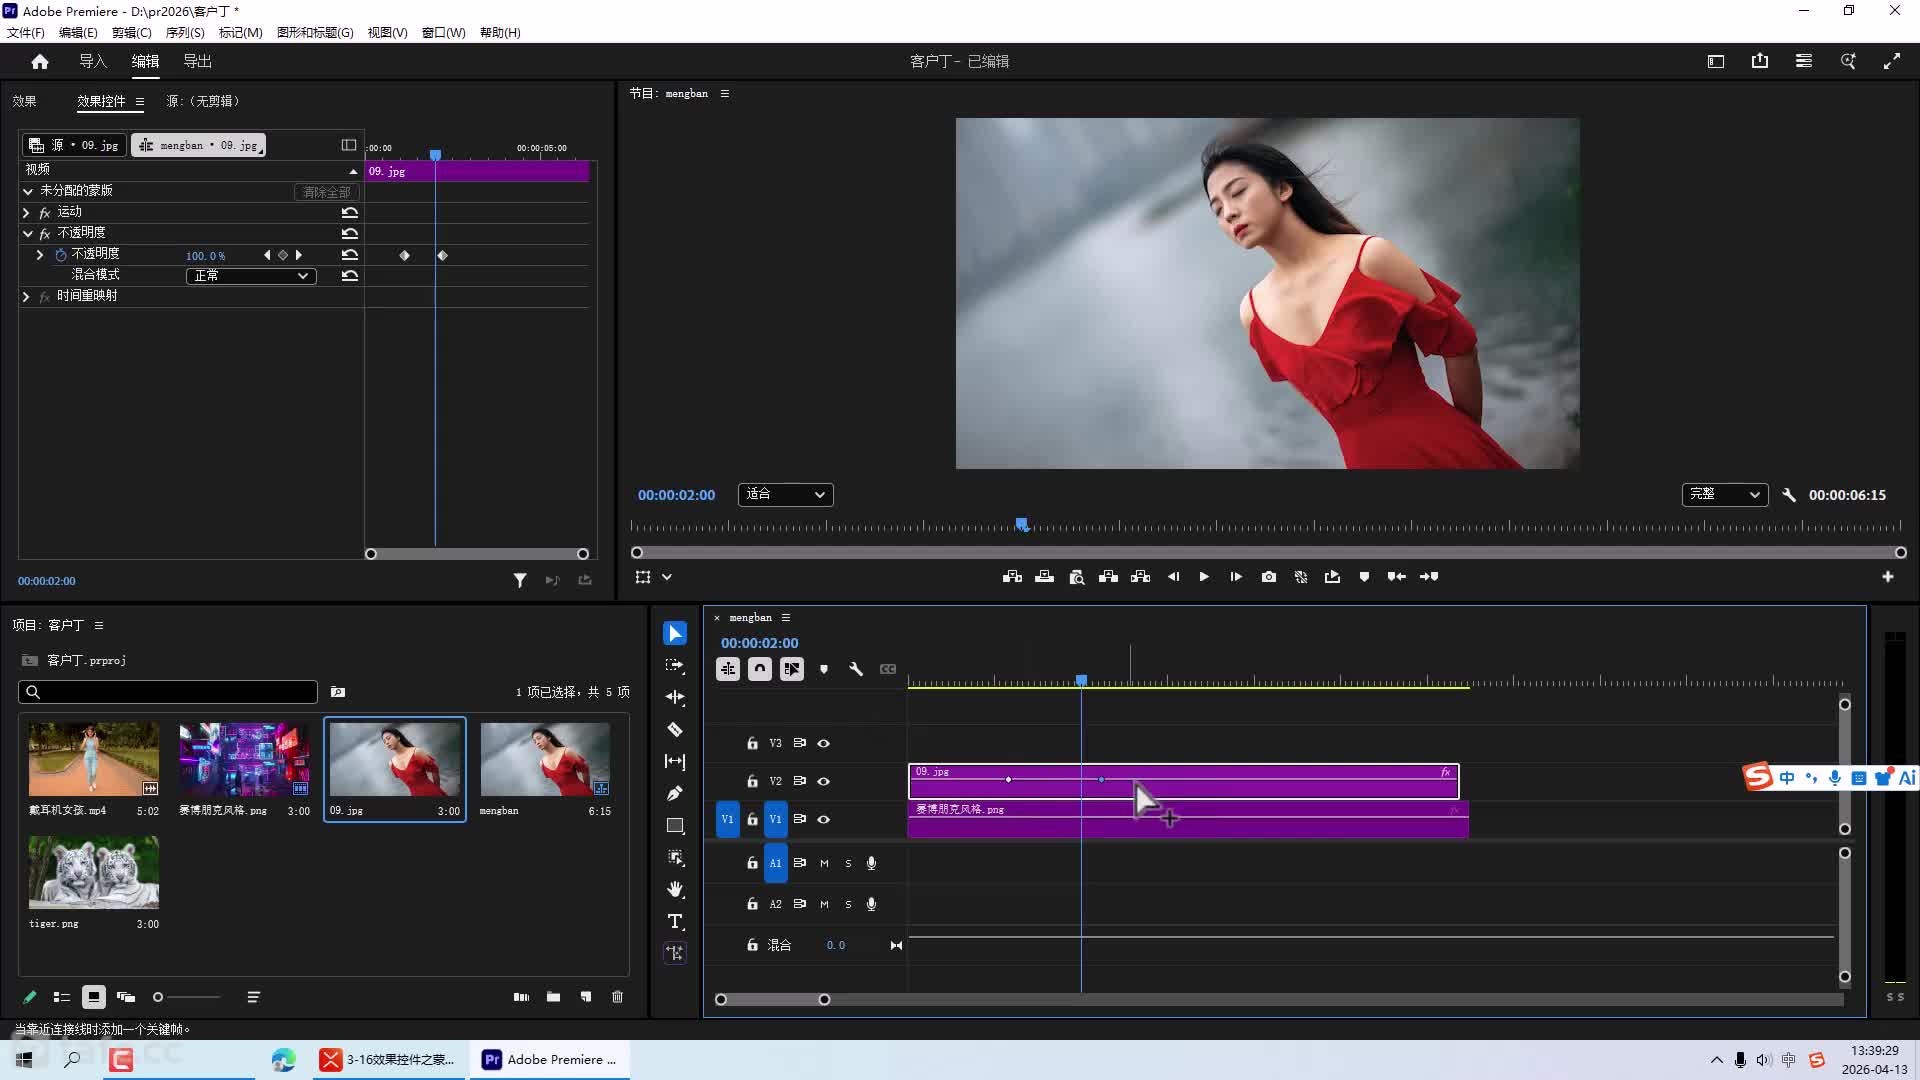Select the Selection tool arrow

point(675,634)
